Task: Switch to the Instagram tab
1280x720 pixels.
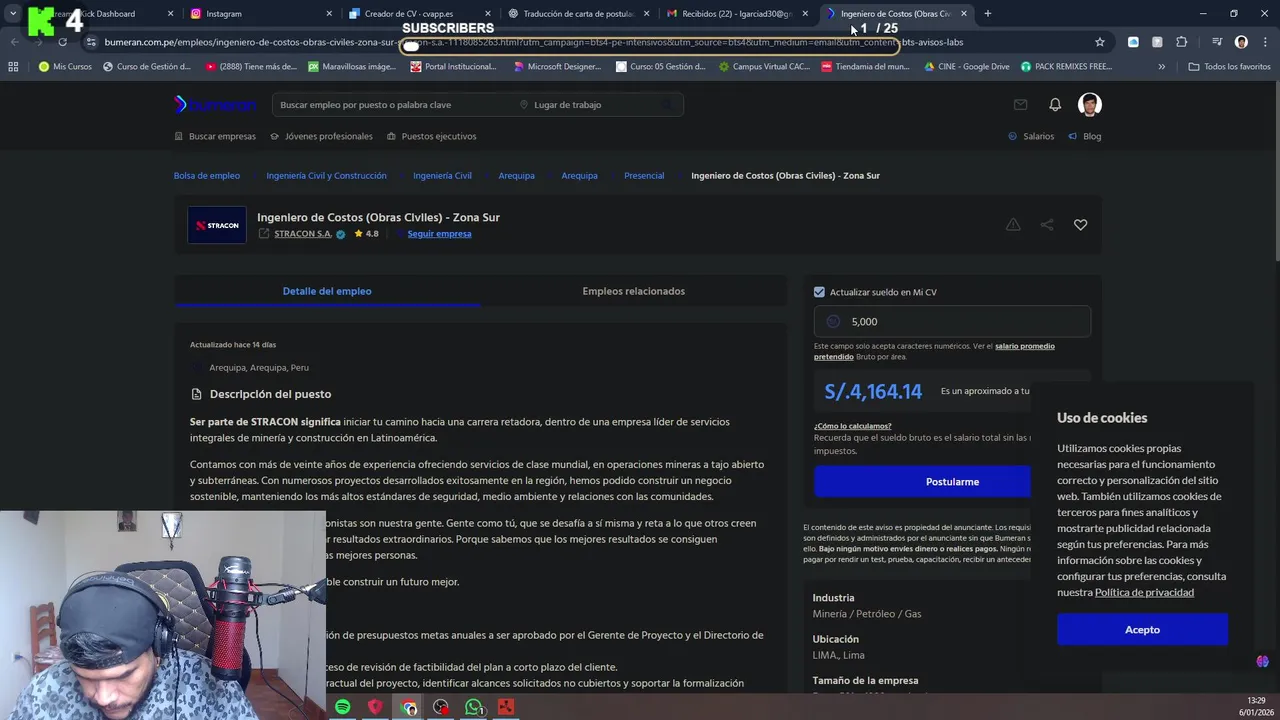Action: point(260,14)
